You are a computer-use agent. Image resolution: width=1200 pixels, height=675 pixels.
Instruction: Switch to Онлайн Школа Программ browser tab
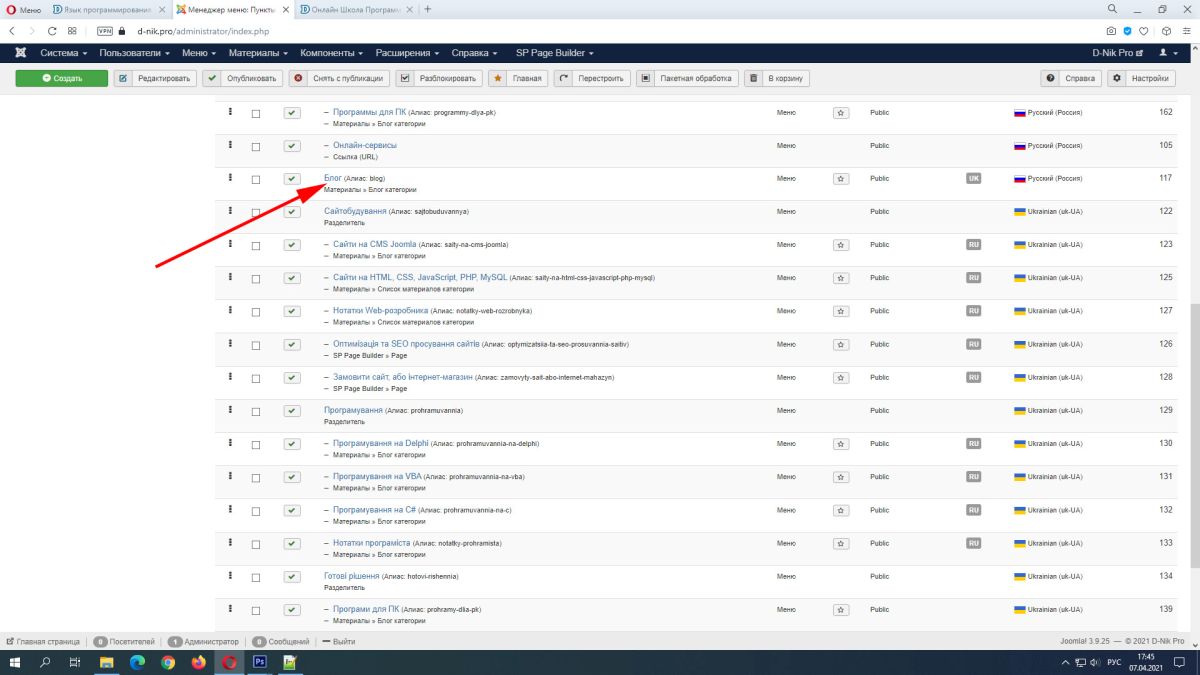(x=356, y=9)
